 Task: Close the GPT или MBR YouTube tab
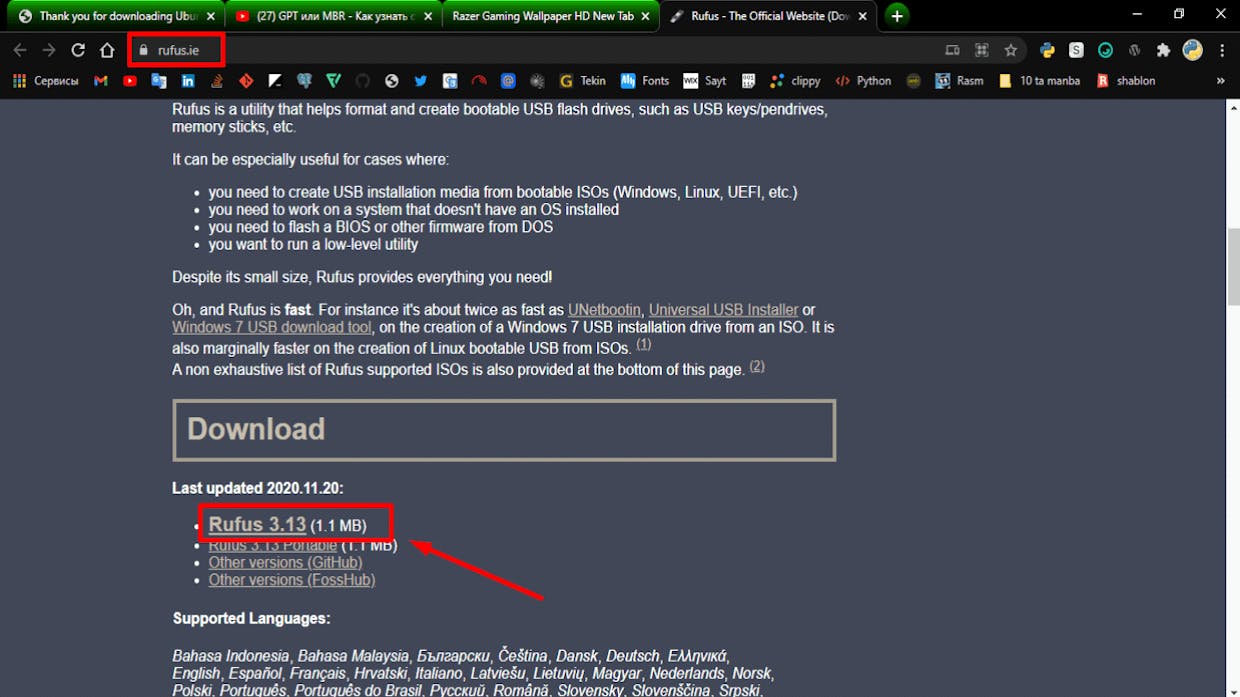(427, 16)
